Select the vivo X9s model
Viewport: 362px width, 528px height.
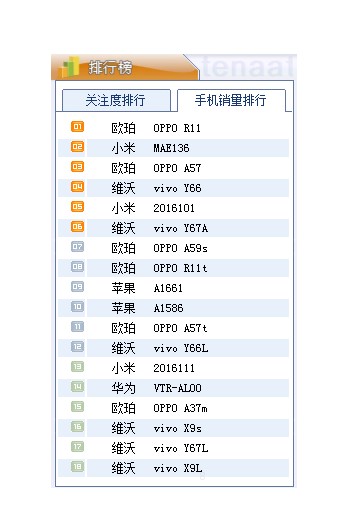pyautogui.click(x=177, y=428)
